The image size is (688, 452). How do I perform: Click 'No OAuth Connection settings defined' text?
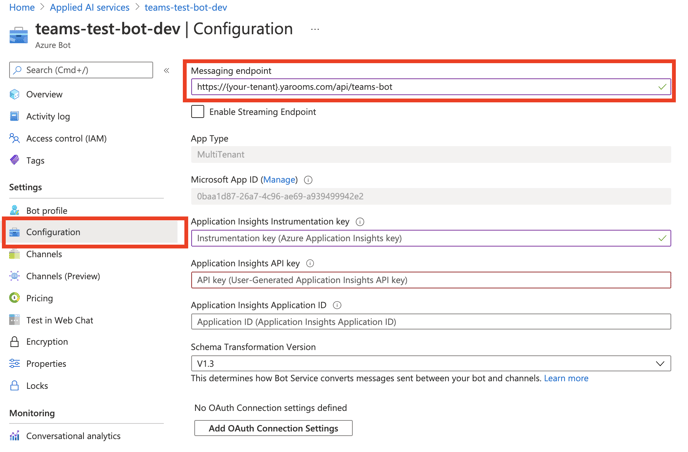tap(271, 408)
